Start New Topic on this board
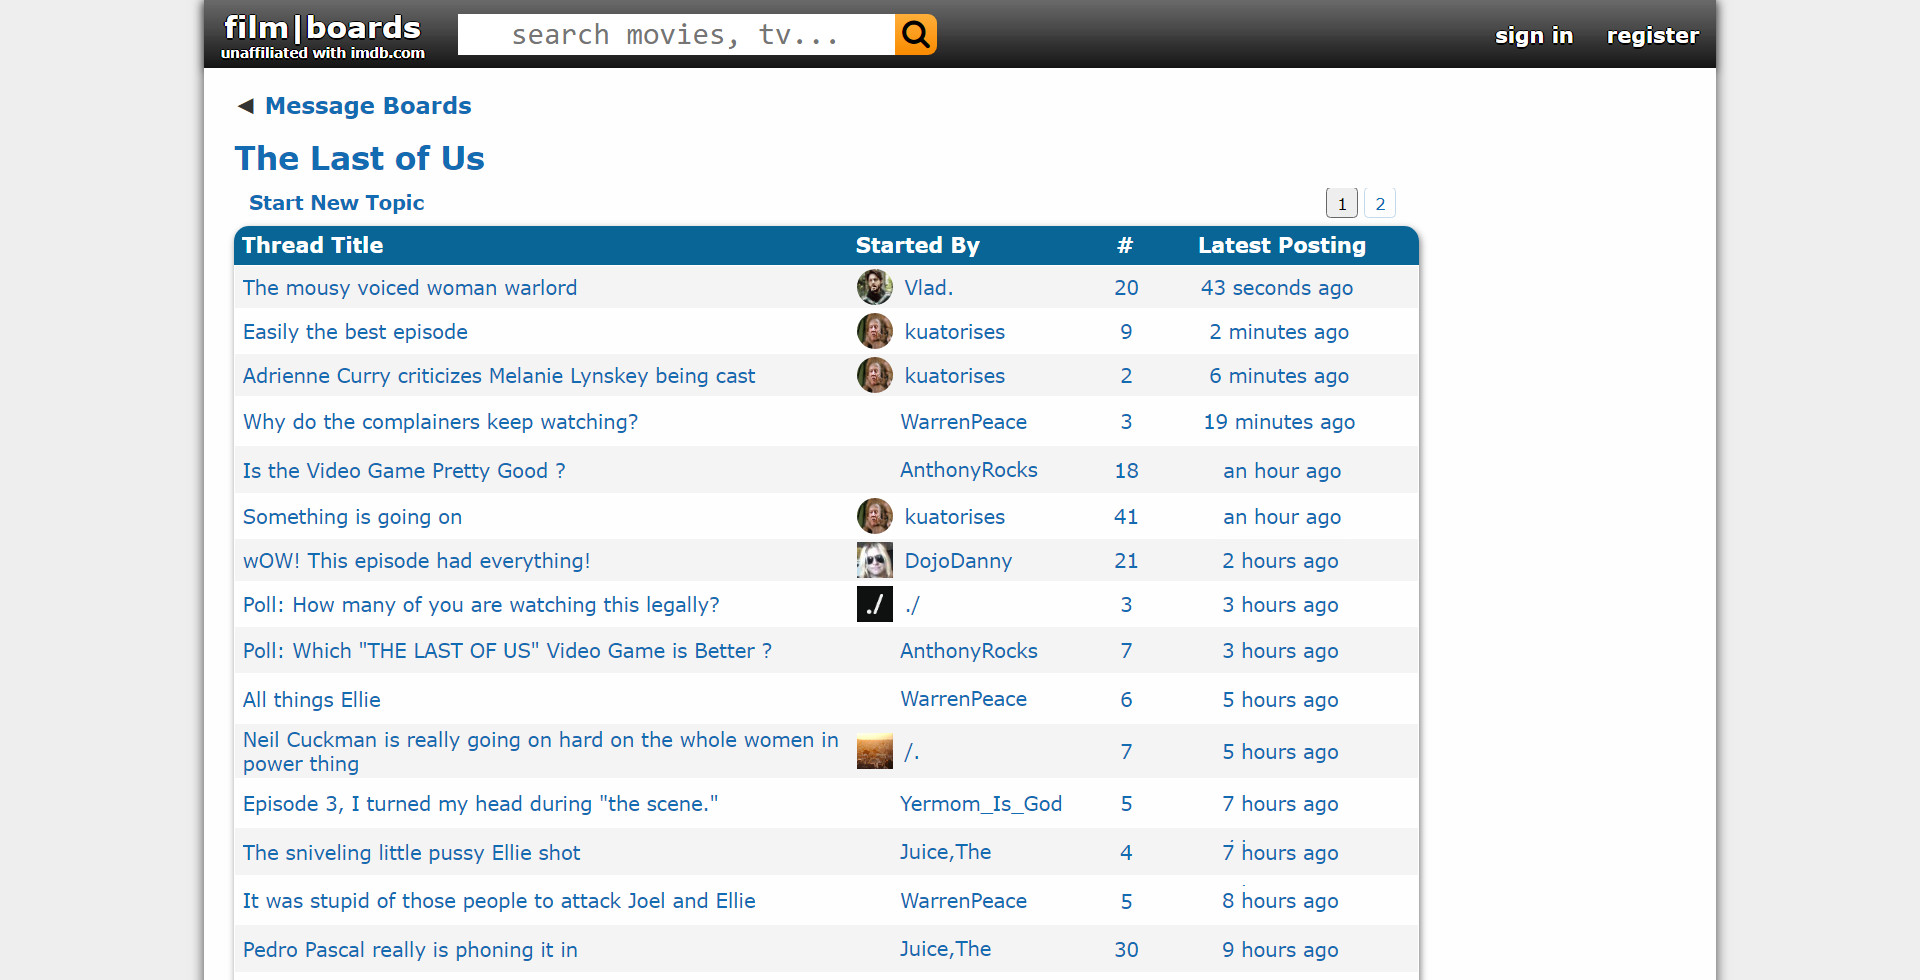Image resolution: width=1920 pixels, height=980 pixels. pos(337,203)
